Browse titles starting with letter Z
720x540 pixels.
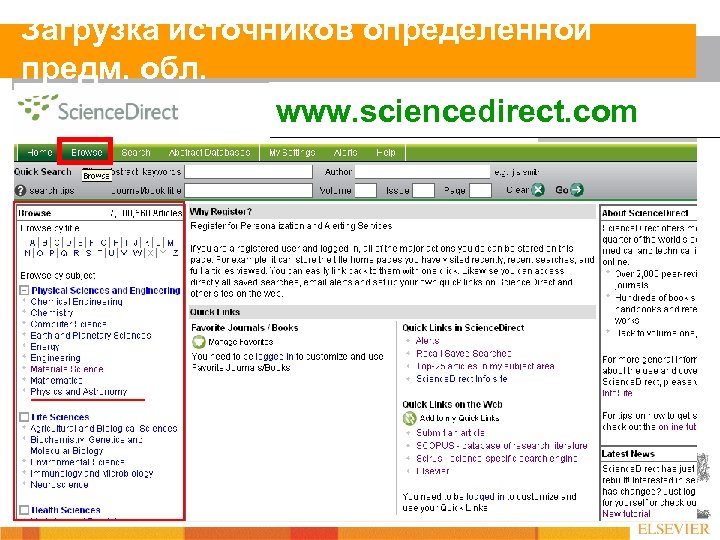(x=175, y=253)
